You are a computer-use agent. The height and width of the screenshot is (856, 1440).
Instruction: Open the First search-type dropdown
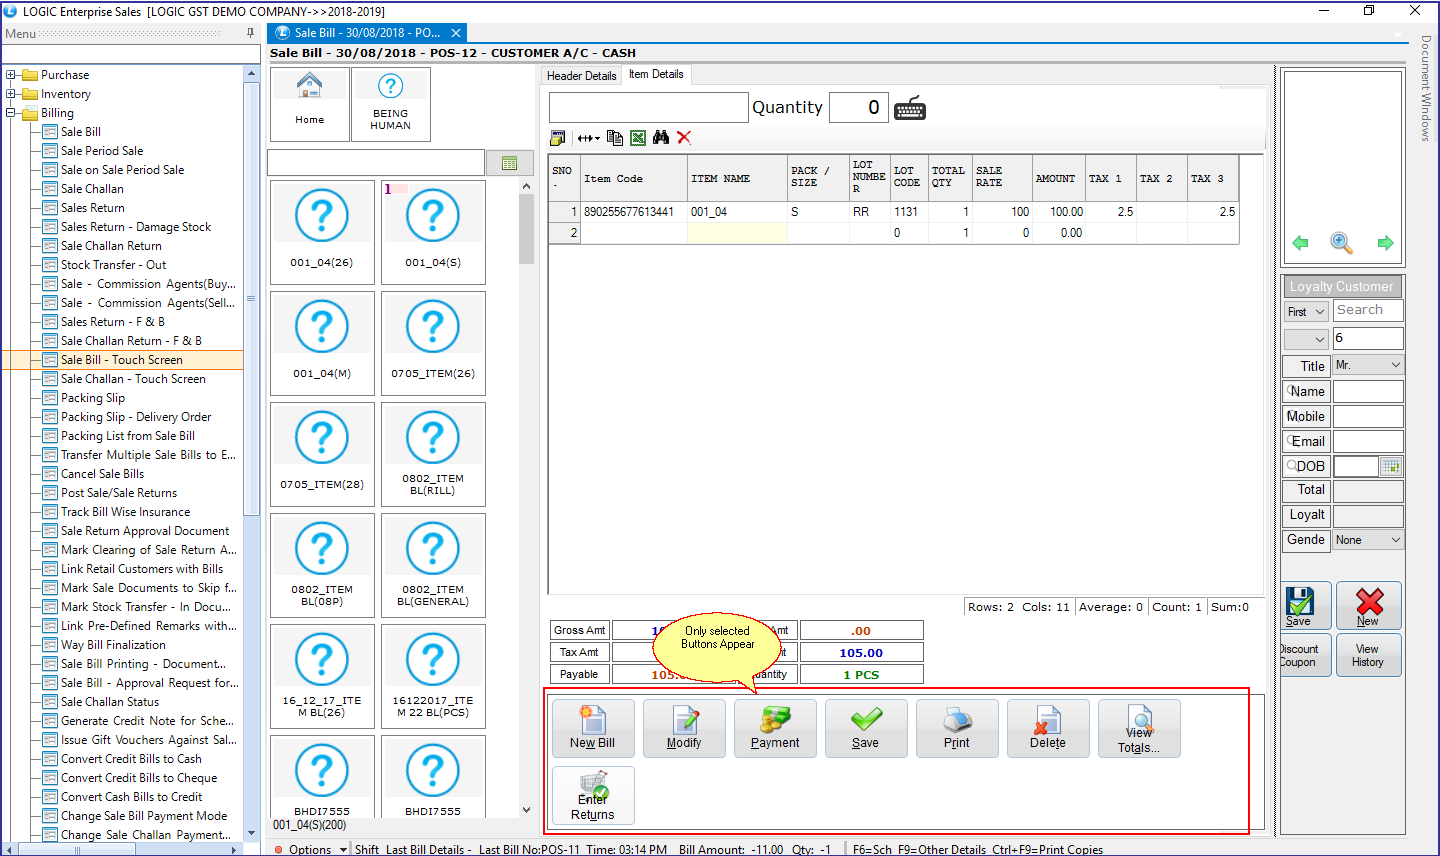click(x=1306, y=312)
